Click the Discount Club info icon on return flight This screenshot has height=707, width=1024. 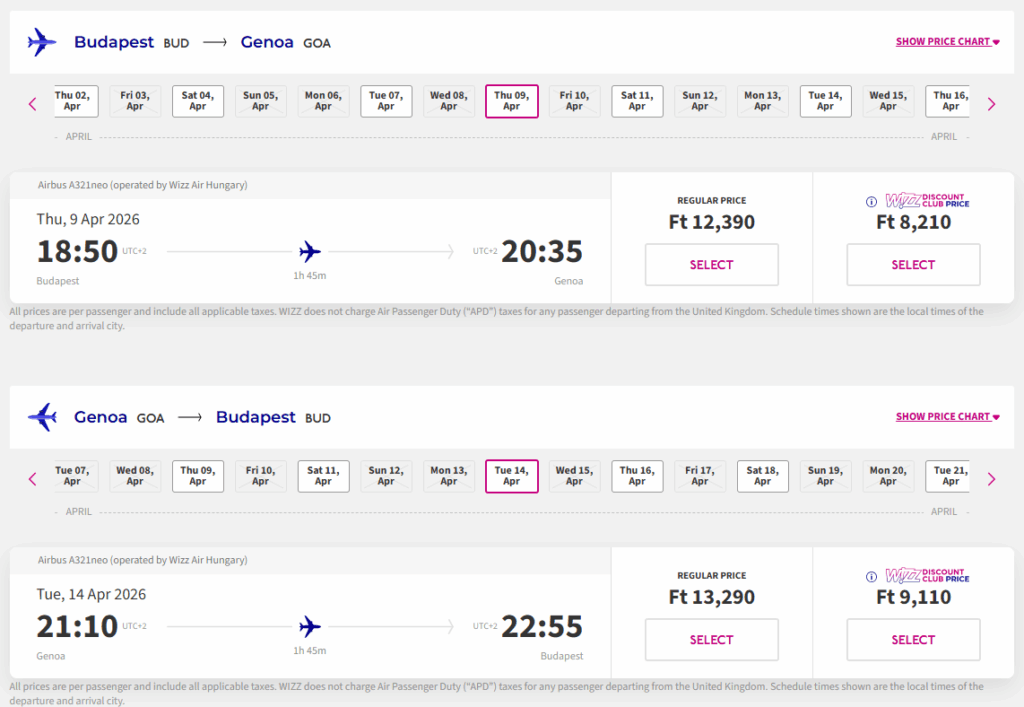click(x=871, y=576)
